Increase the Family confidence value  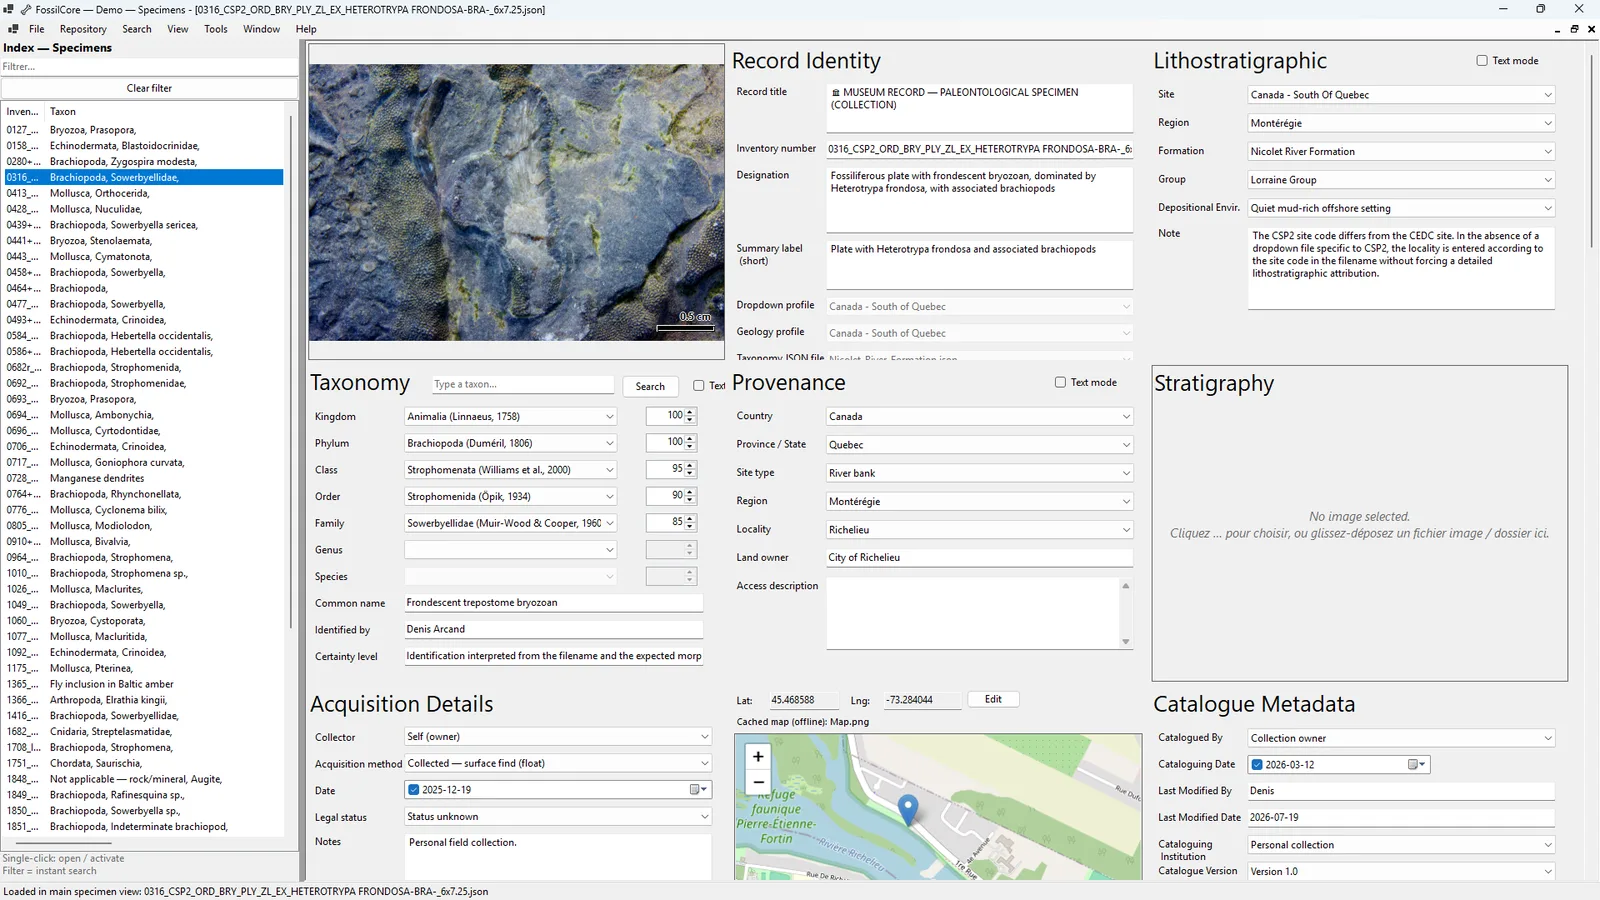[690, 518]
